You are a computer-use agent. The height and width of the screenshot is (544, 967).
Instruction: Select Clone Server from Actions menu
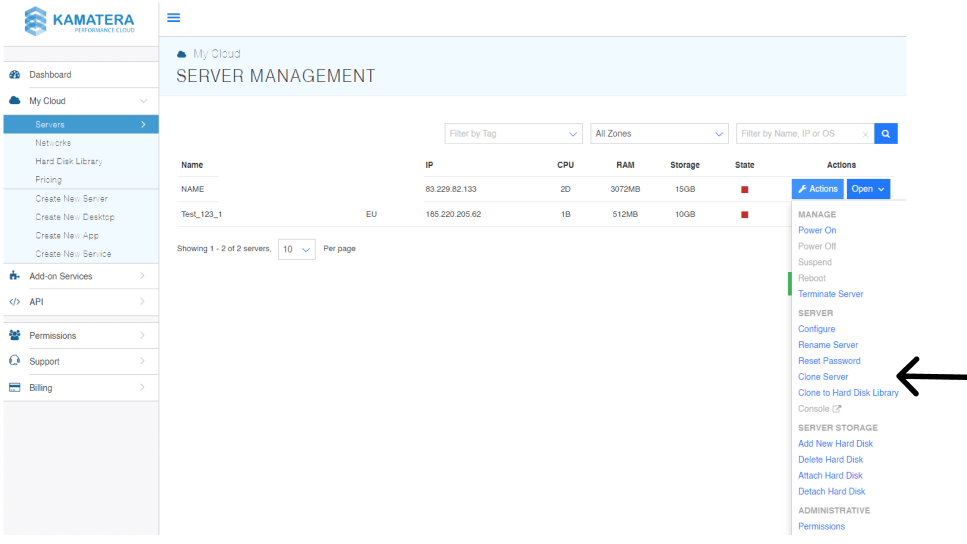(x=823, y=377)
